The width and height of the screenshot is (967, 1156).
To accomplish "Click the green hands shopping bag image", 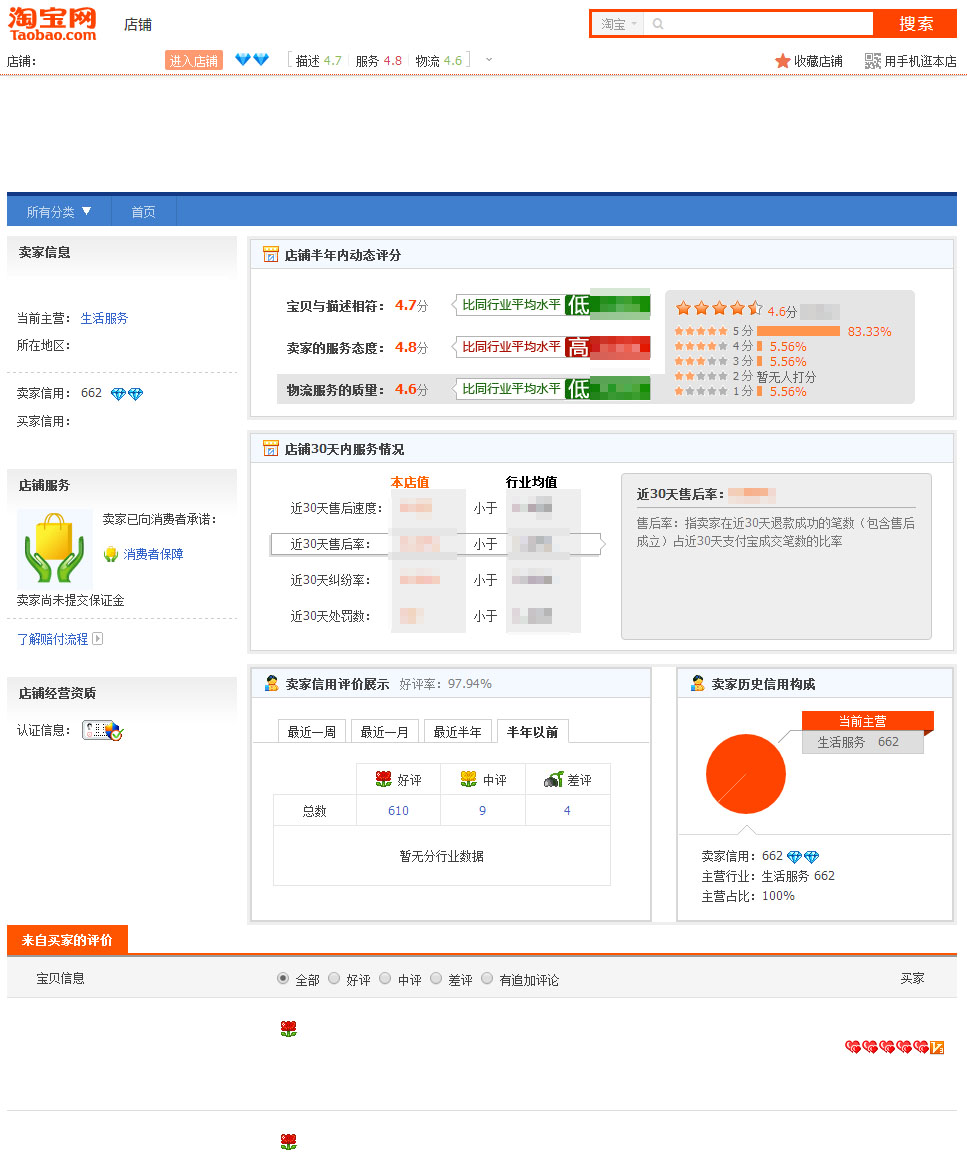I will point(55,549).
